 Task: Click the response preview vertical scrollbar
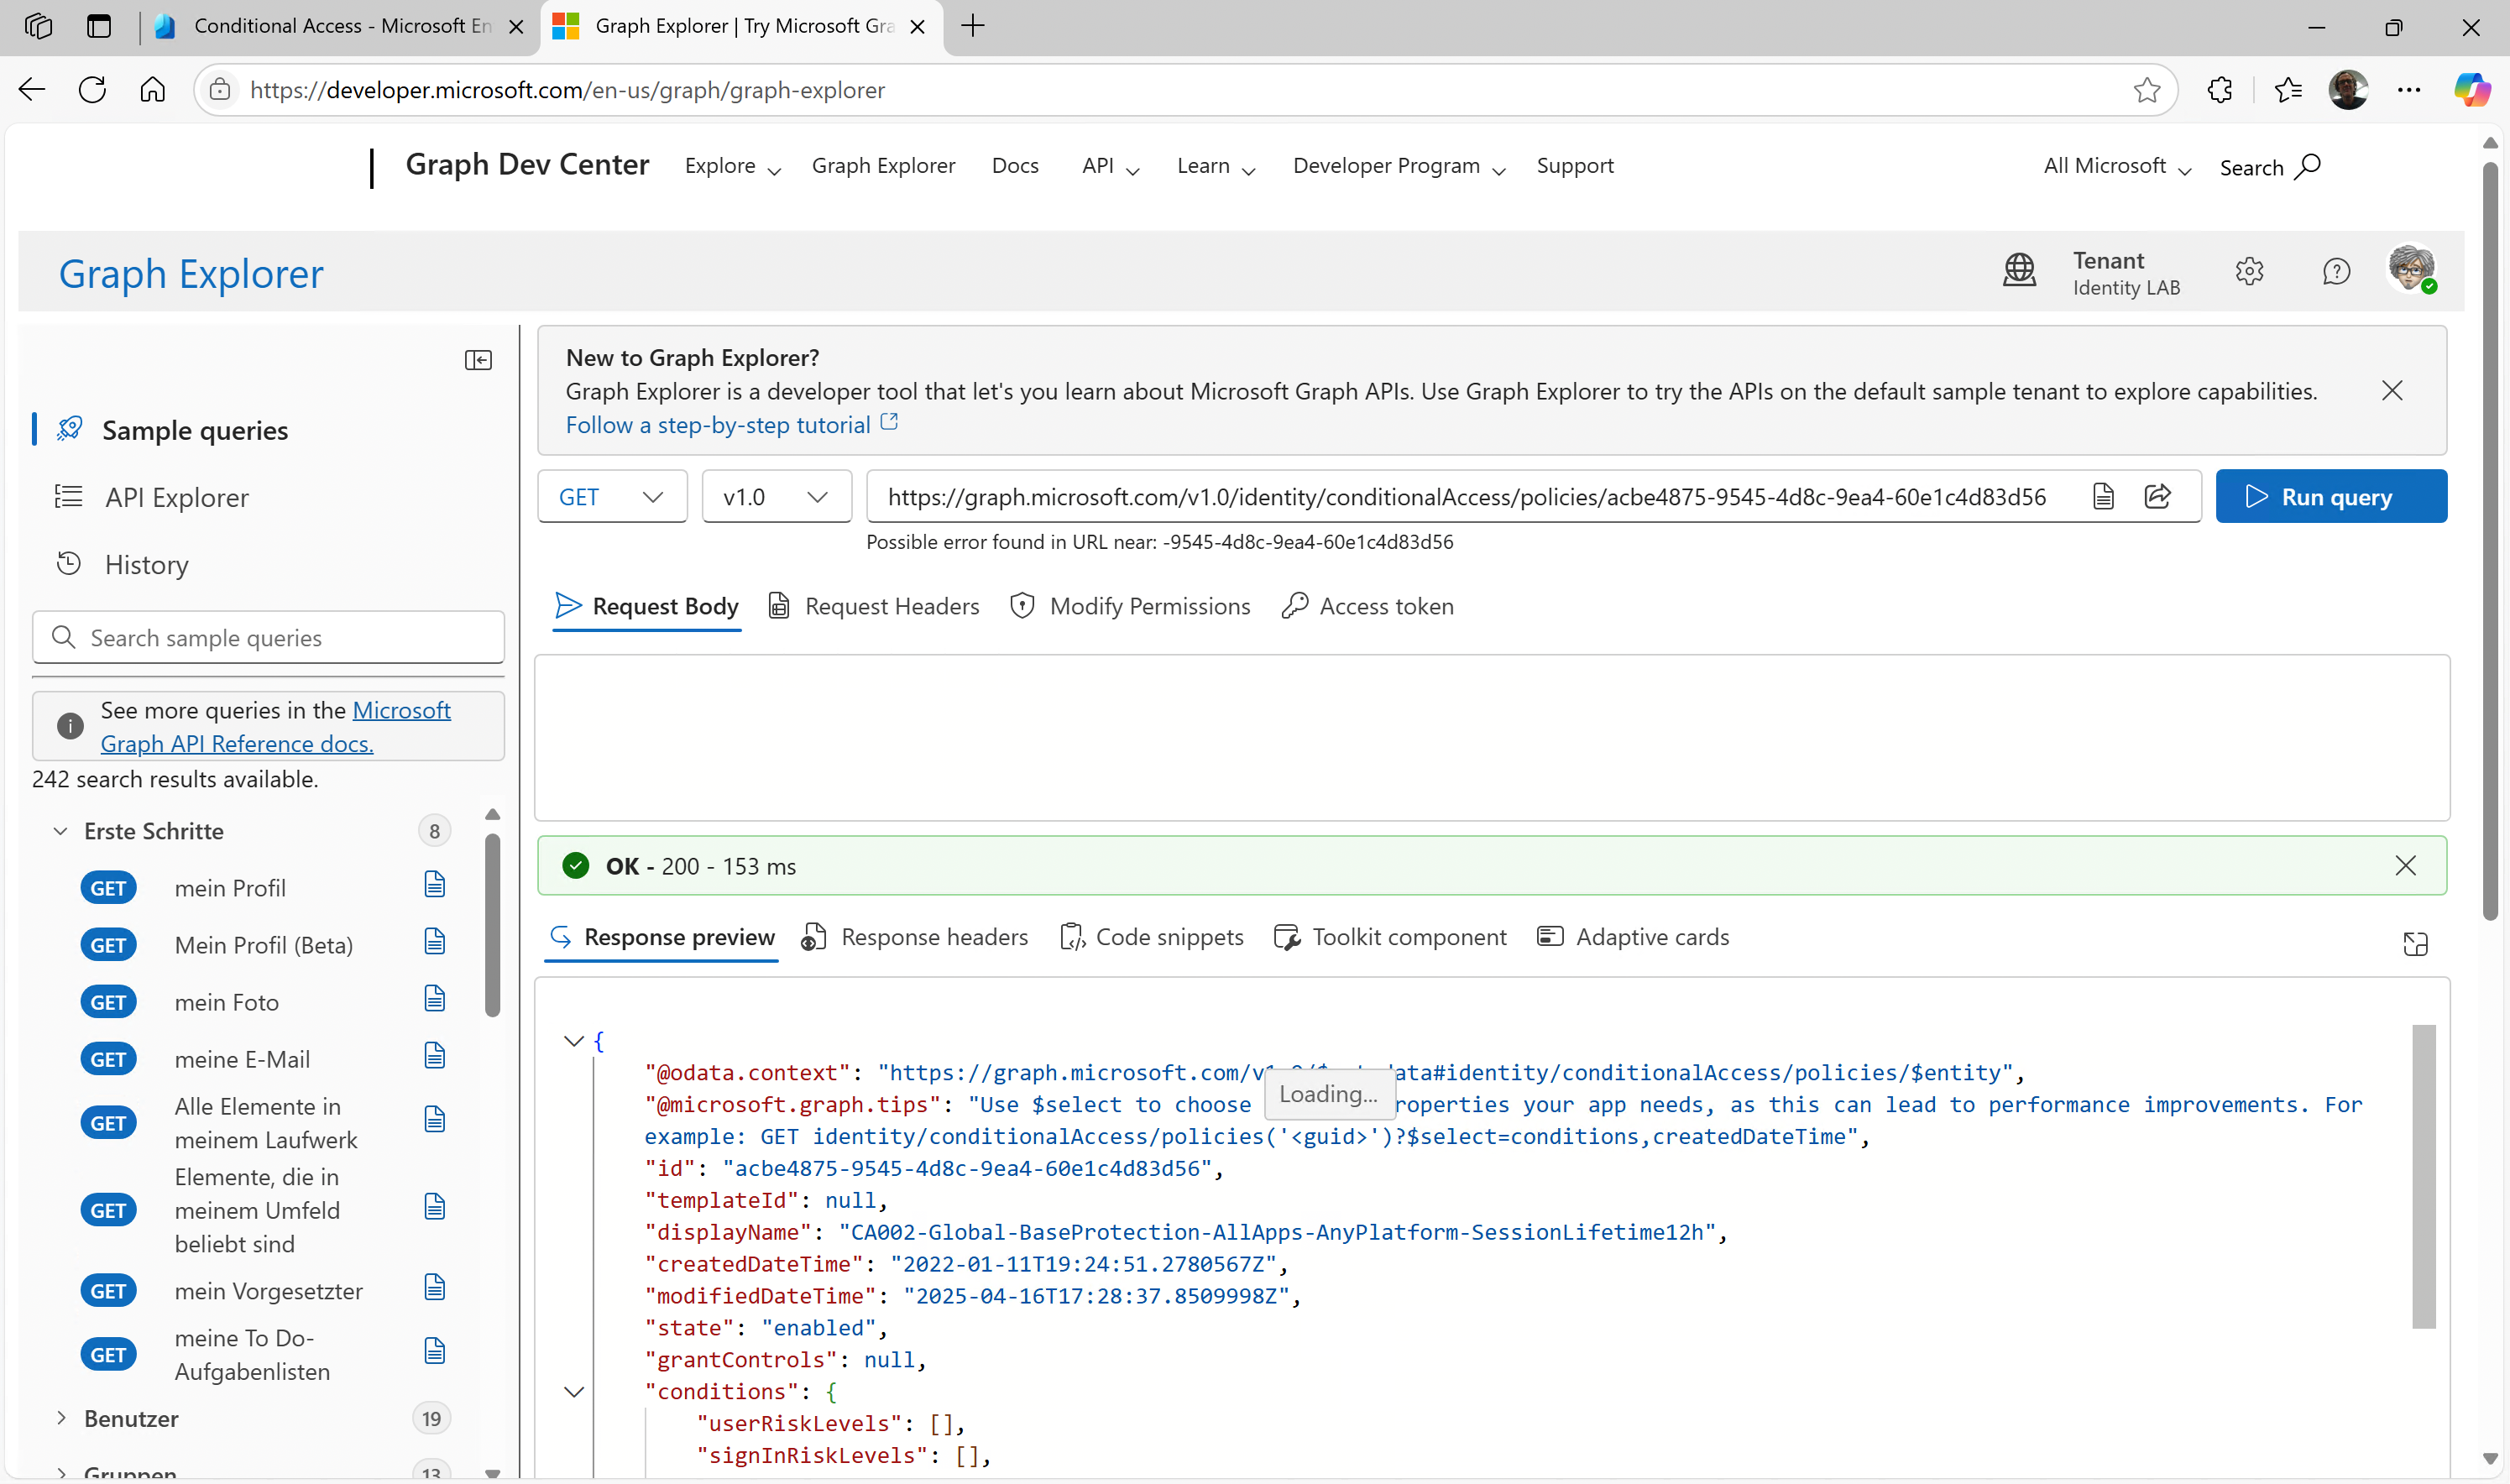coord(2423,1176)
